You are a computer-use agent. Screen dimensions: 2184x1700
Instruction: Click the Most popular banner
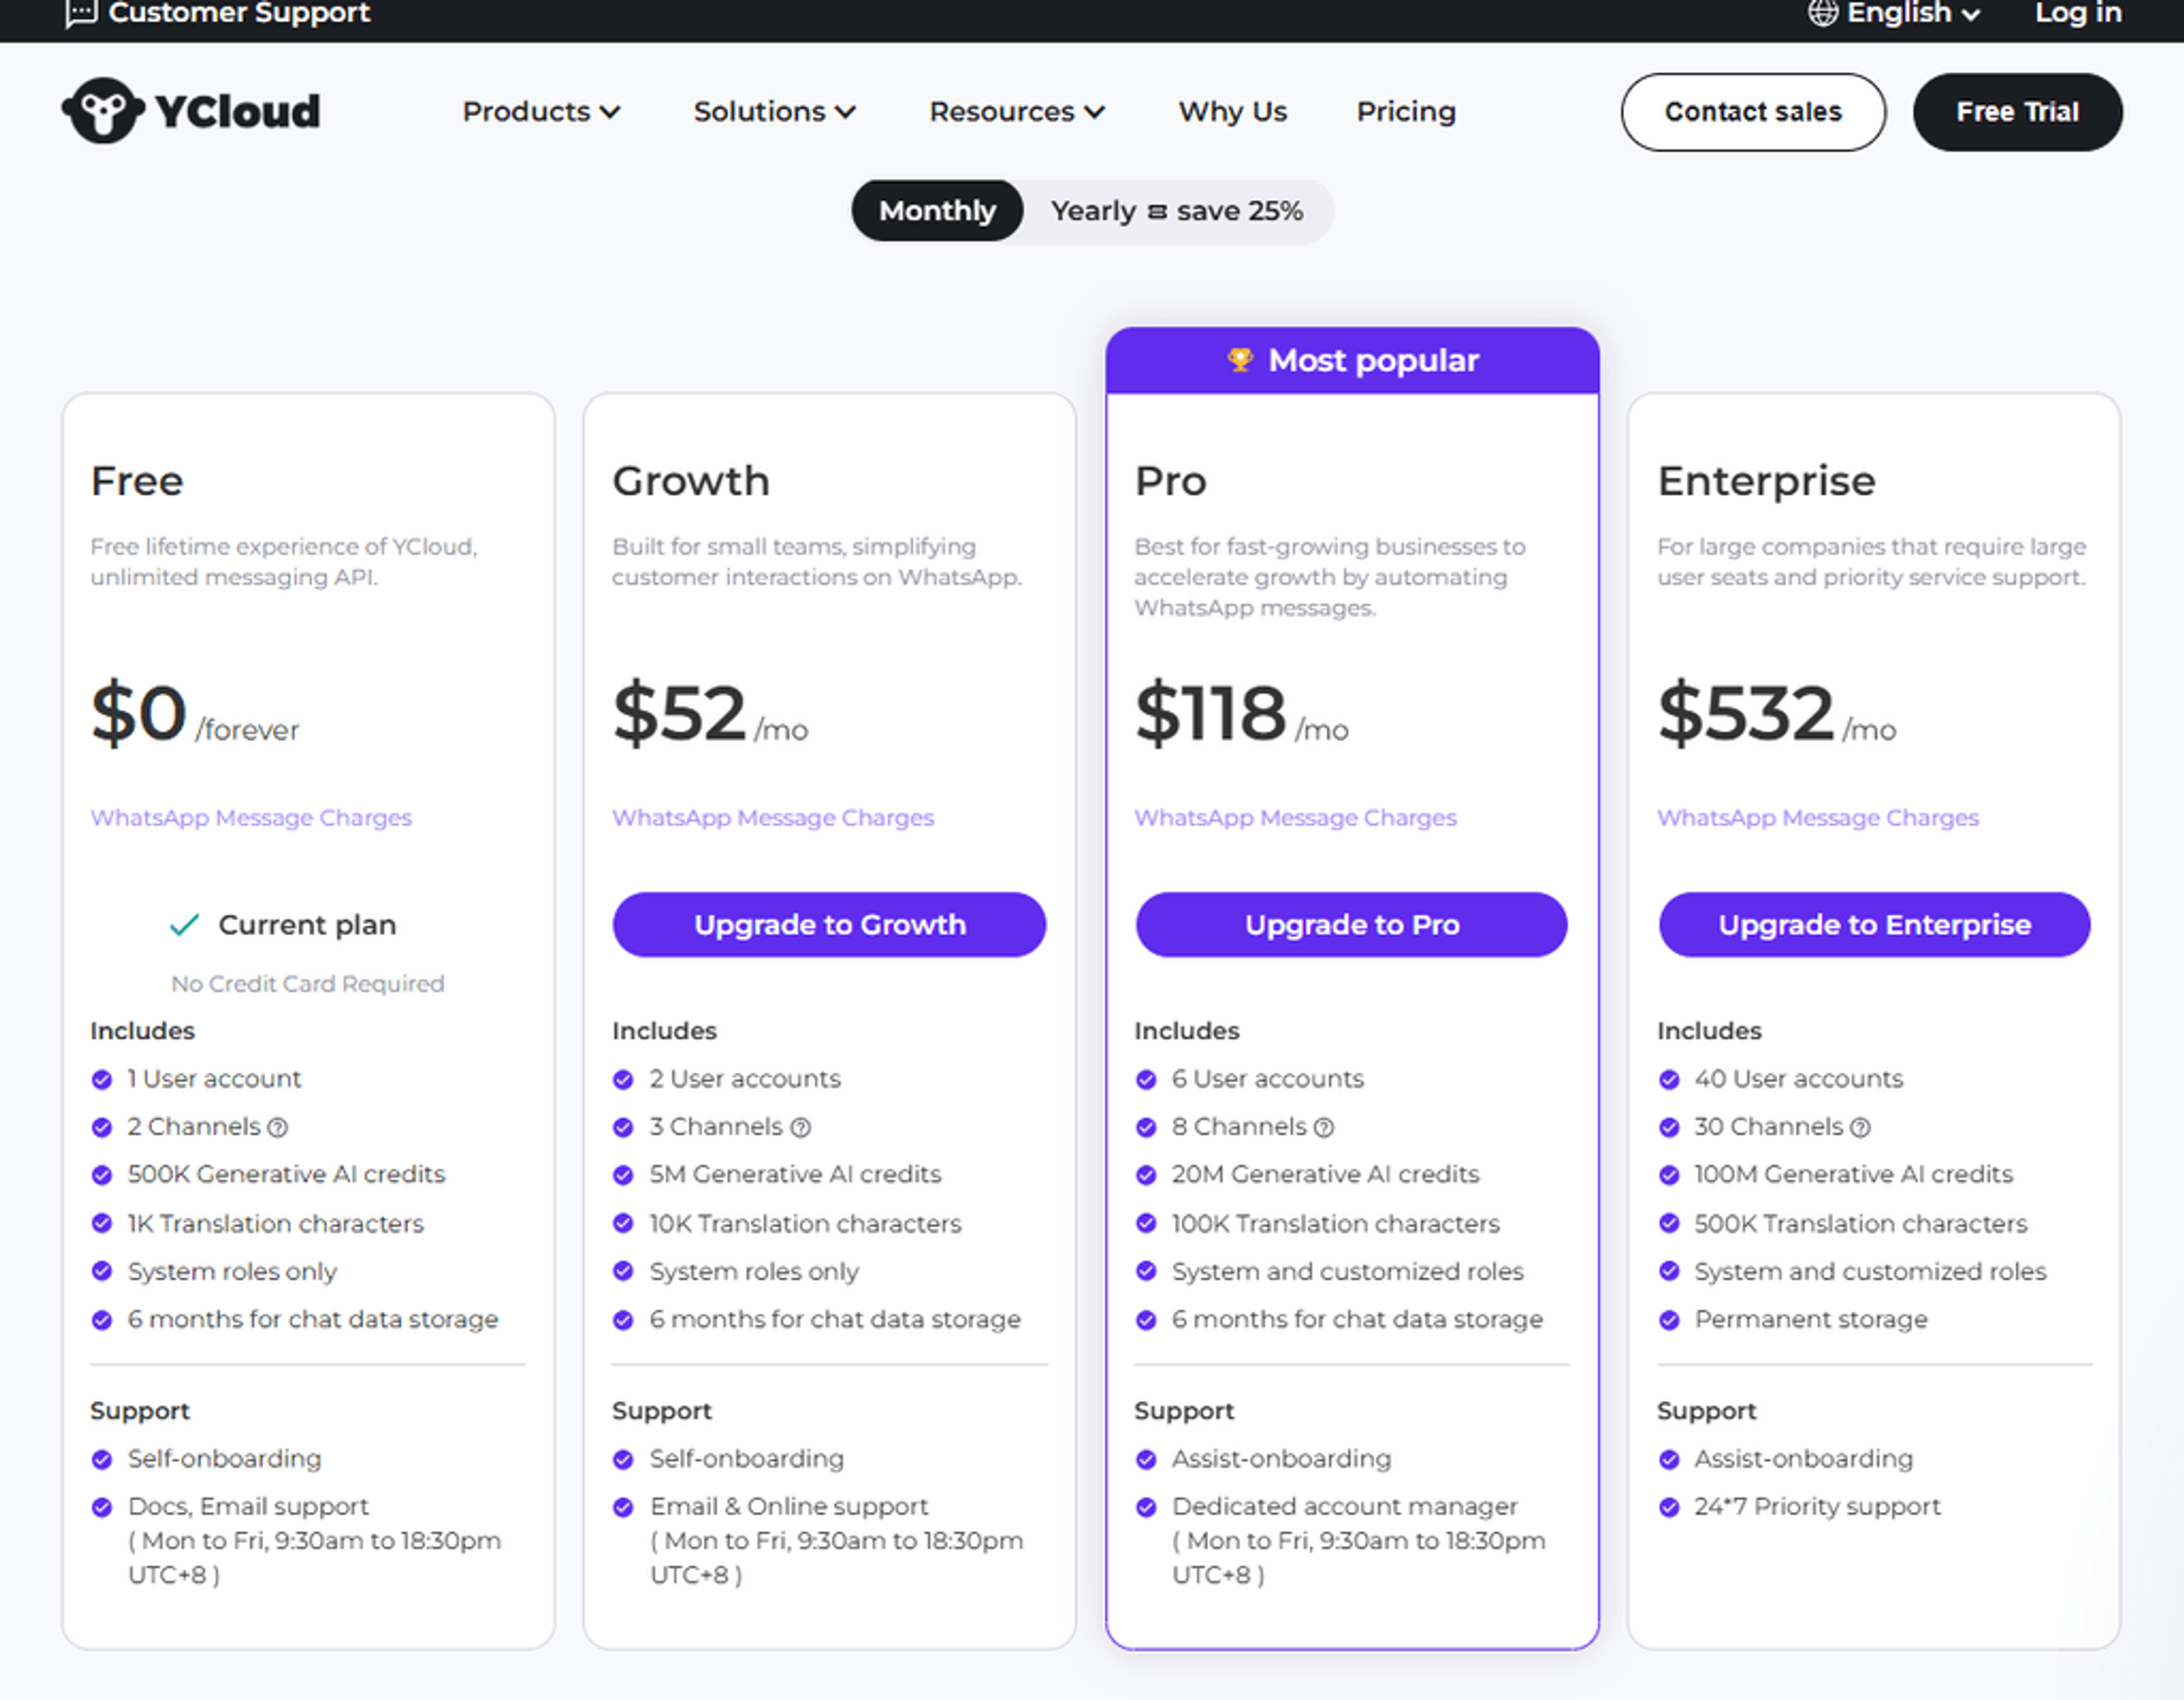pyautogui.click(x=1352, y=360)
